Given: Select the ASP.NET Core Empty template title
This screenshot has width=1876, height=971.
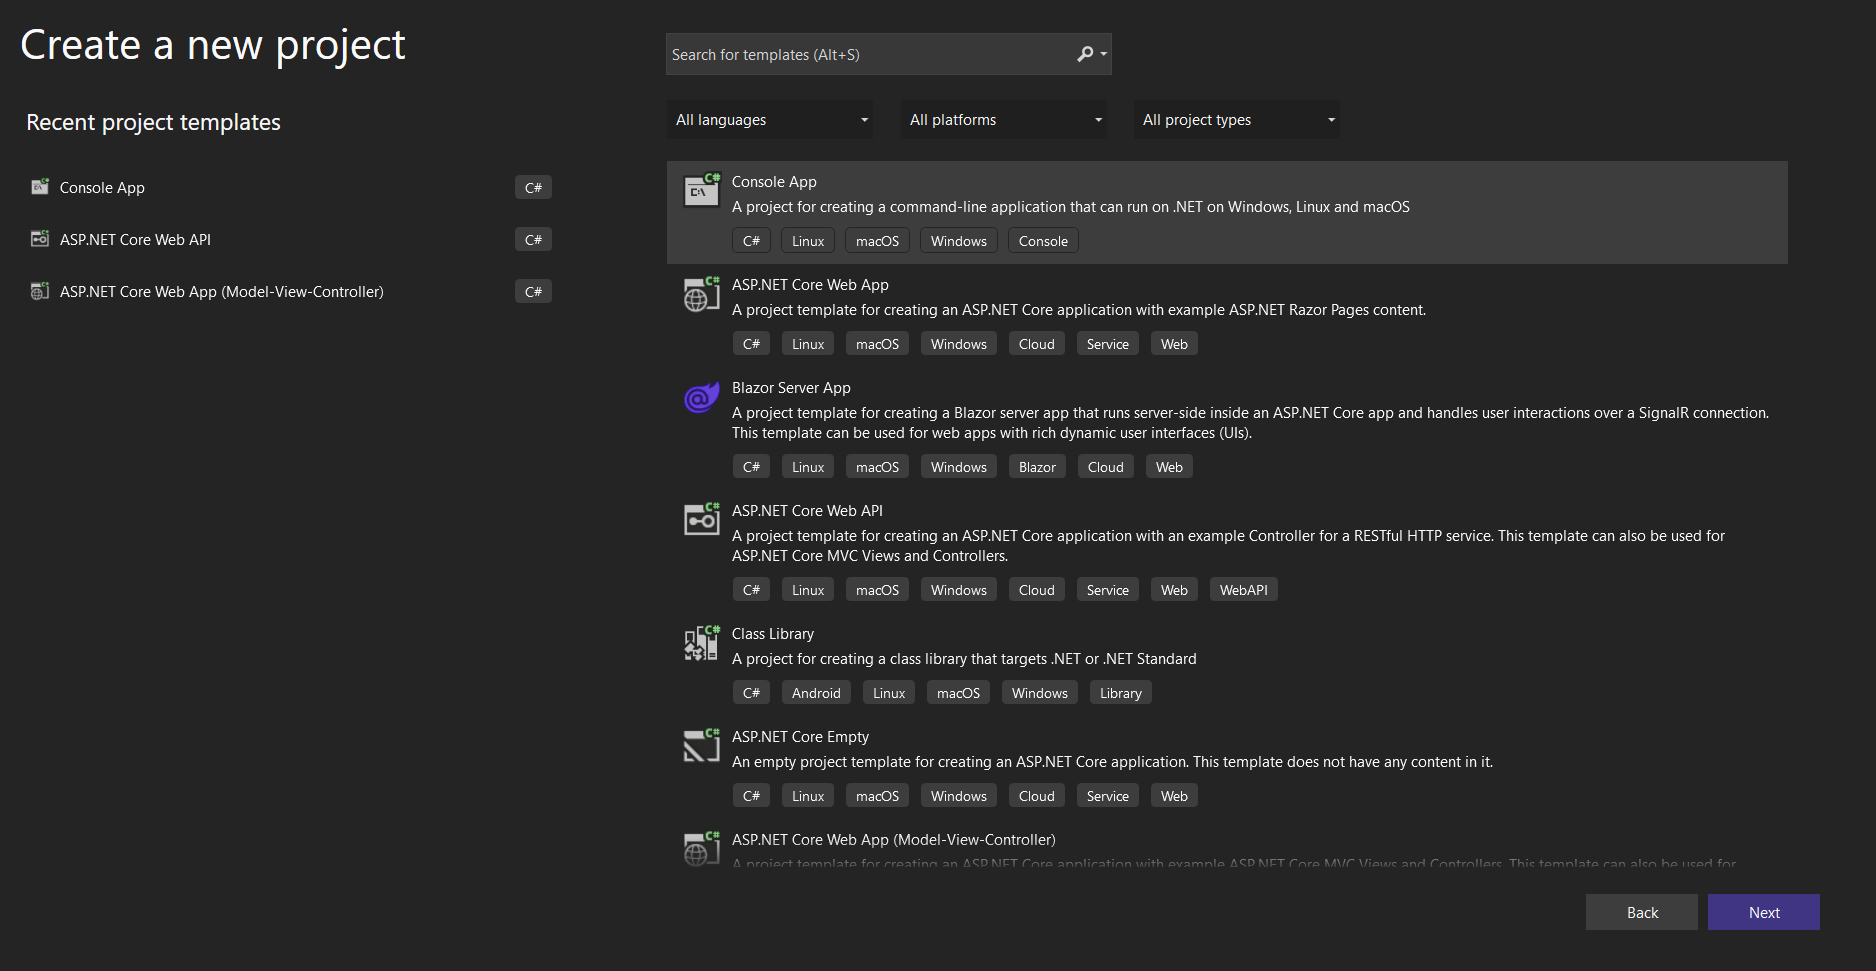Looking at the screenshot, I should [x=800, y=737].
